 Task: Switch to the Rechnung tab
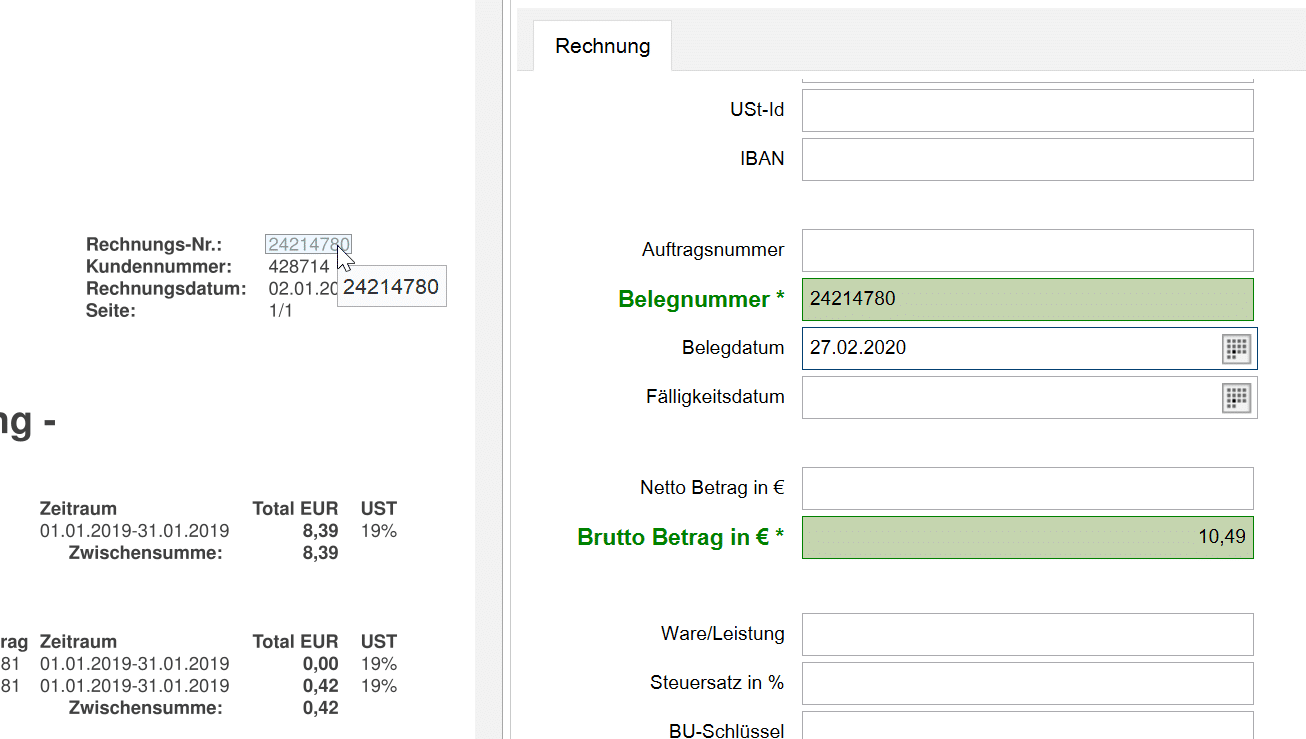(x=602, y=46)
